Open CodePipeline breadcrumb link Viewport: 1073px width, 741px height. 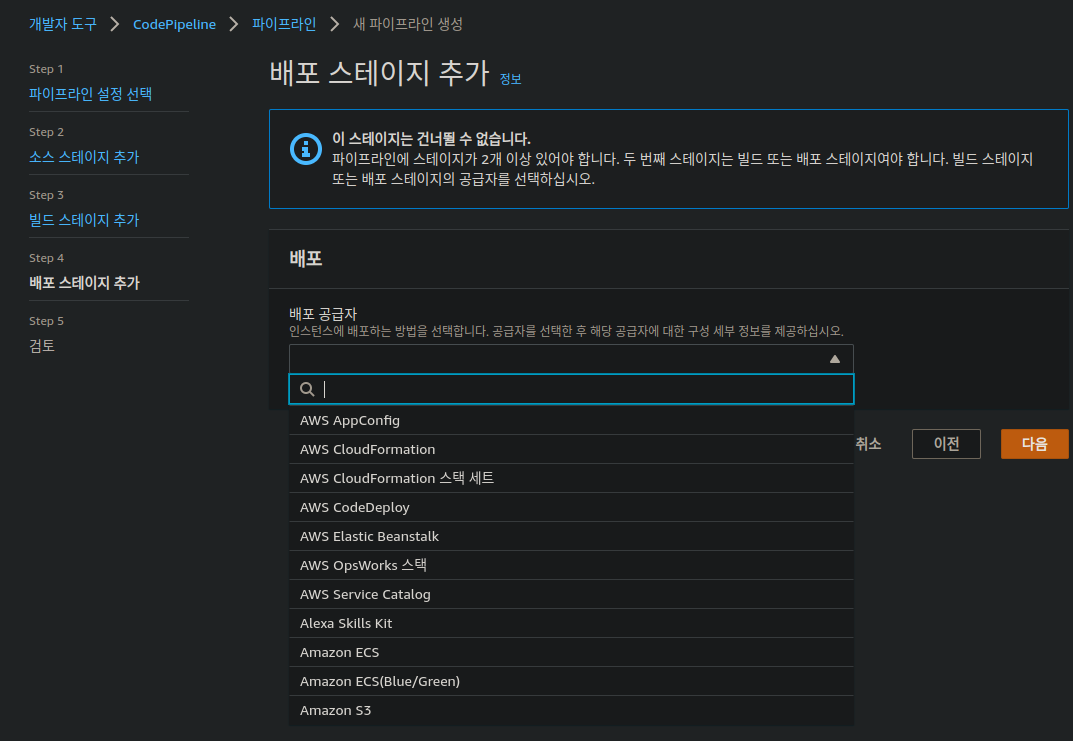[x=174, y=24]
